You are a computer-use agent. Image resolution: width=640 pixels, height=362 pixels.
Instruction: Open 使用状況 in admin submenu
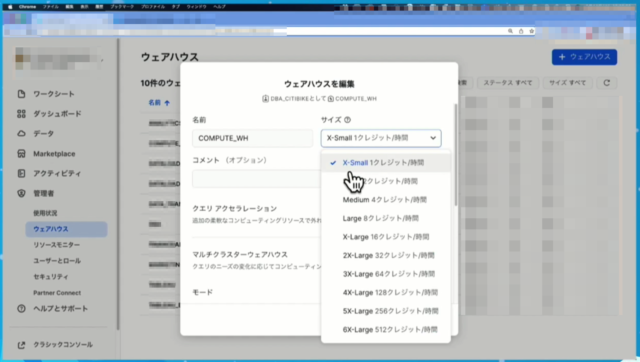pos(45,213)
